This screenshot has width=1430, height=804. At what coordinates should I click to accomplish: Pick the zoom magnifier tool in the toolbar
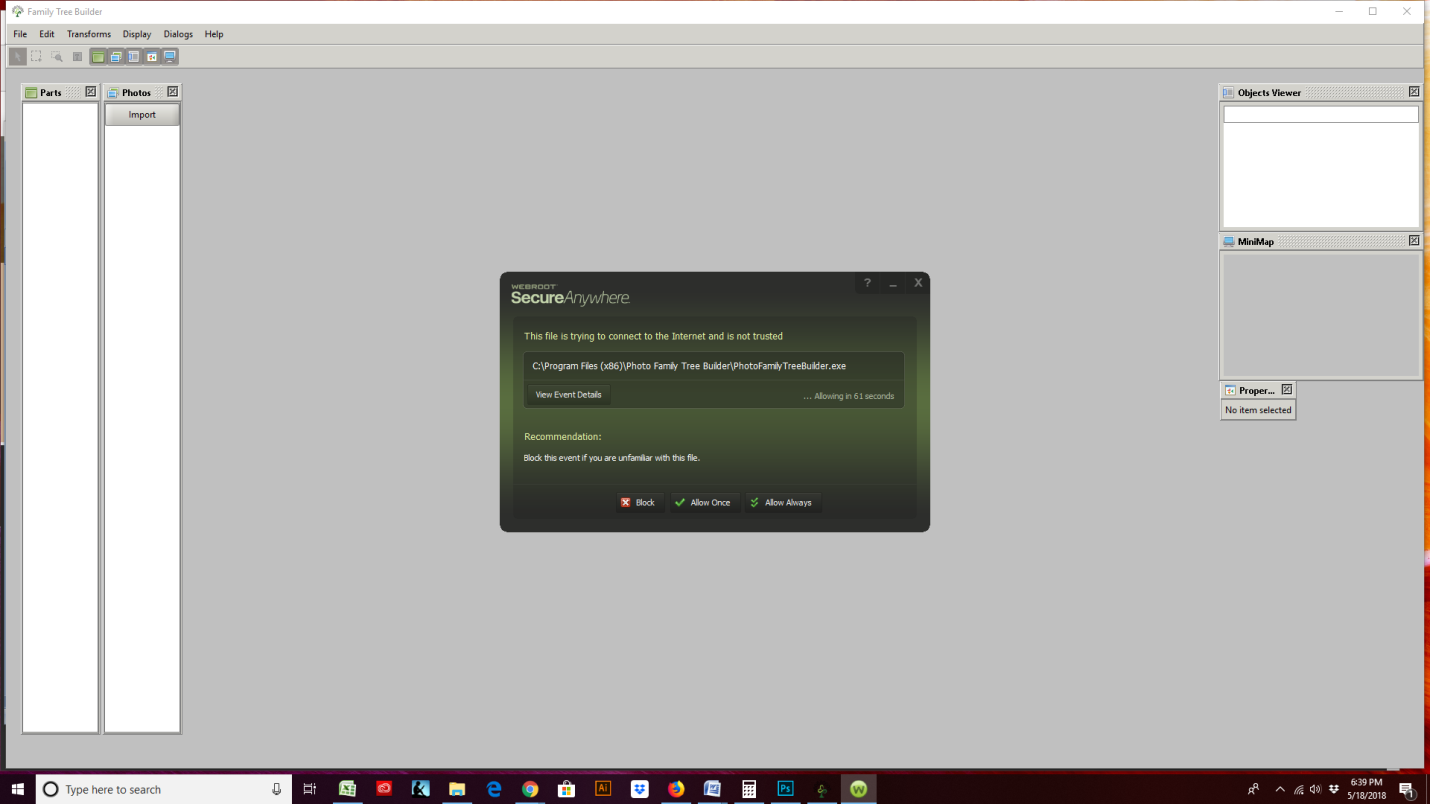[x=57, y=57]
